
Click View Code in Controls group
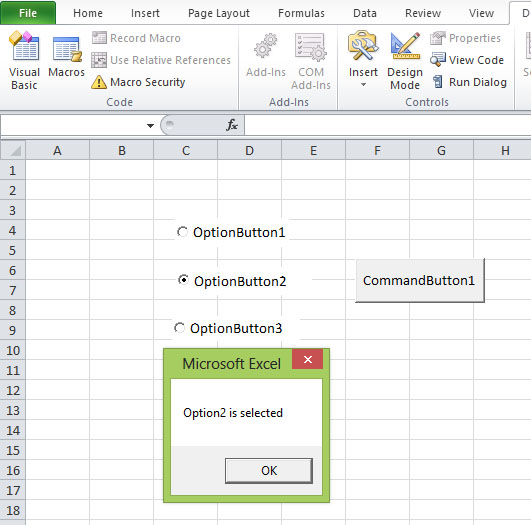tap(467, 60)
